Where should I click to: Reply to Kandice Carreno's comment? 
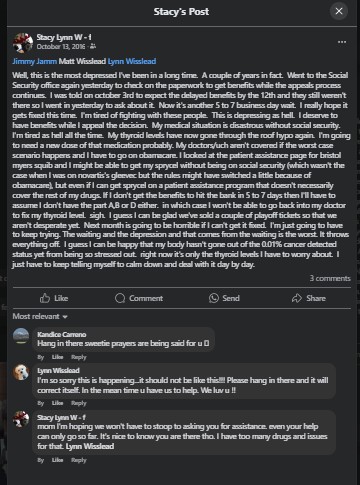(x=79, y=357)
